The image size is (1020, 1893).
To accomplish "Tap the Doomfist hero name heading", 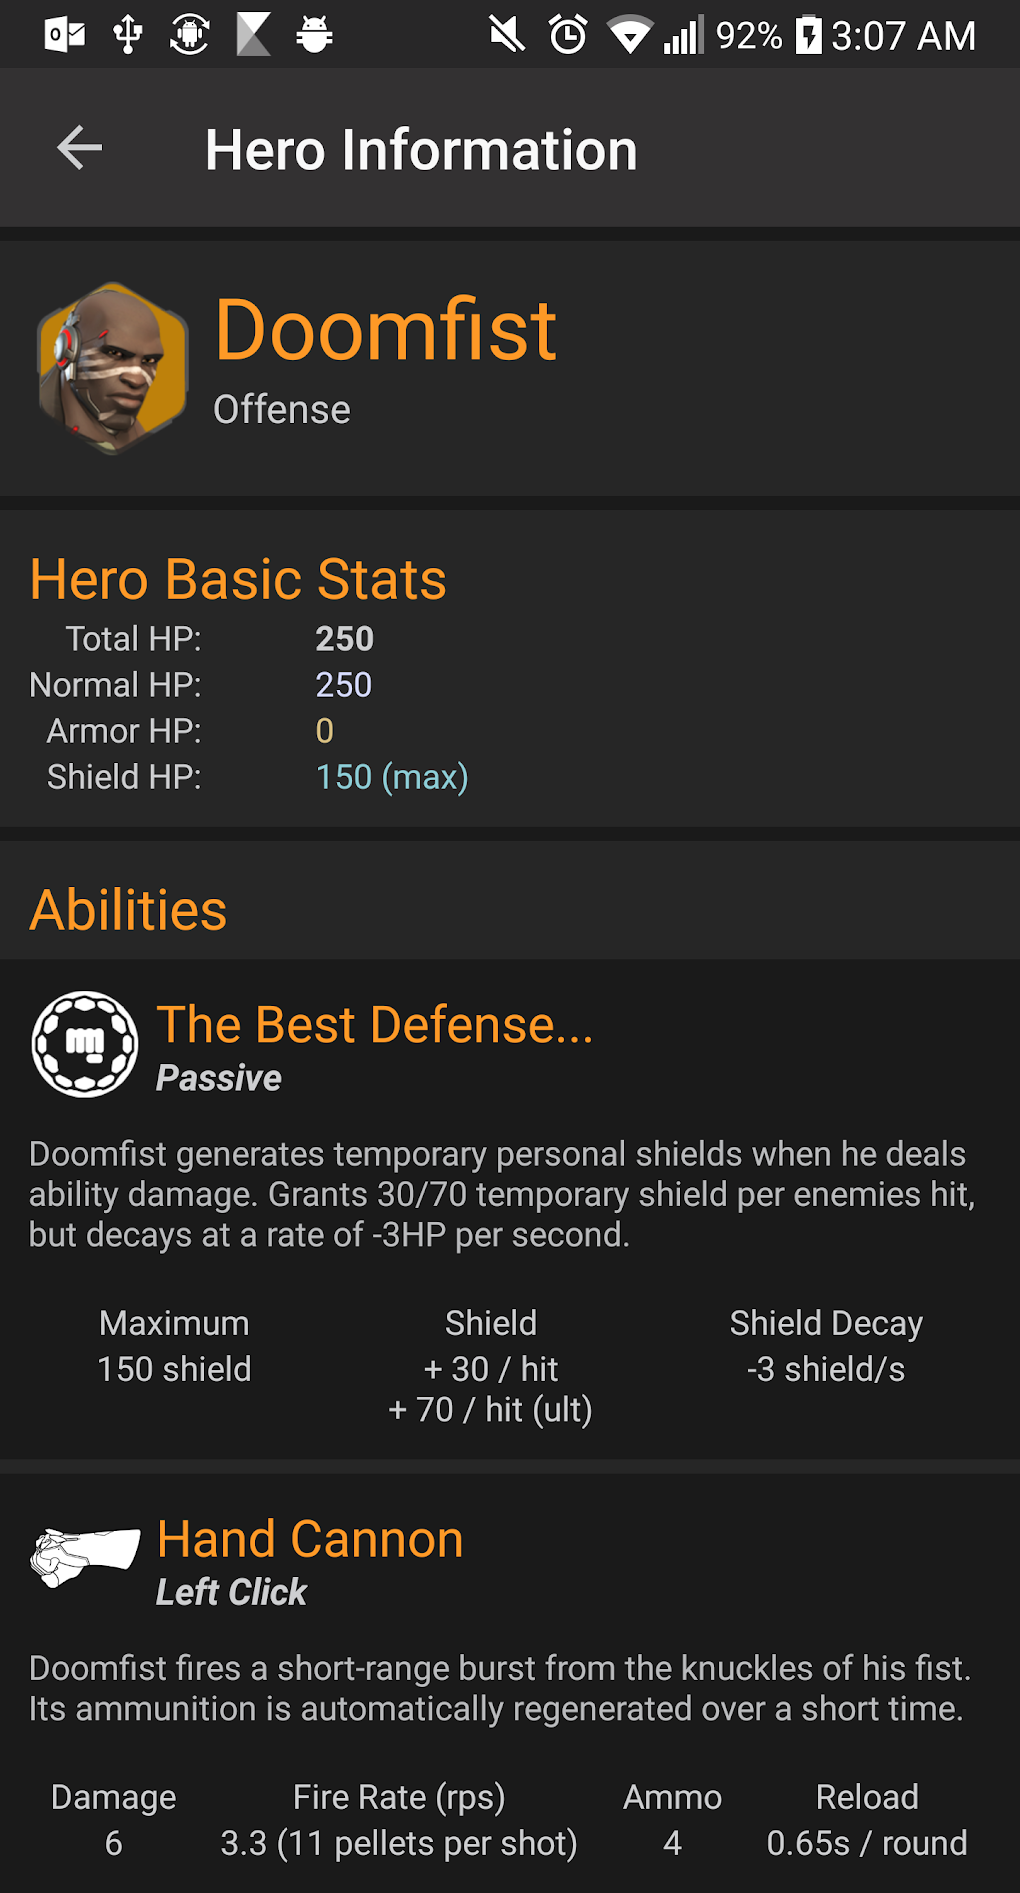I will coord(385,330).
